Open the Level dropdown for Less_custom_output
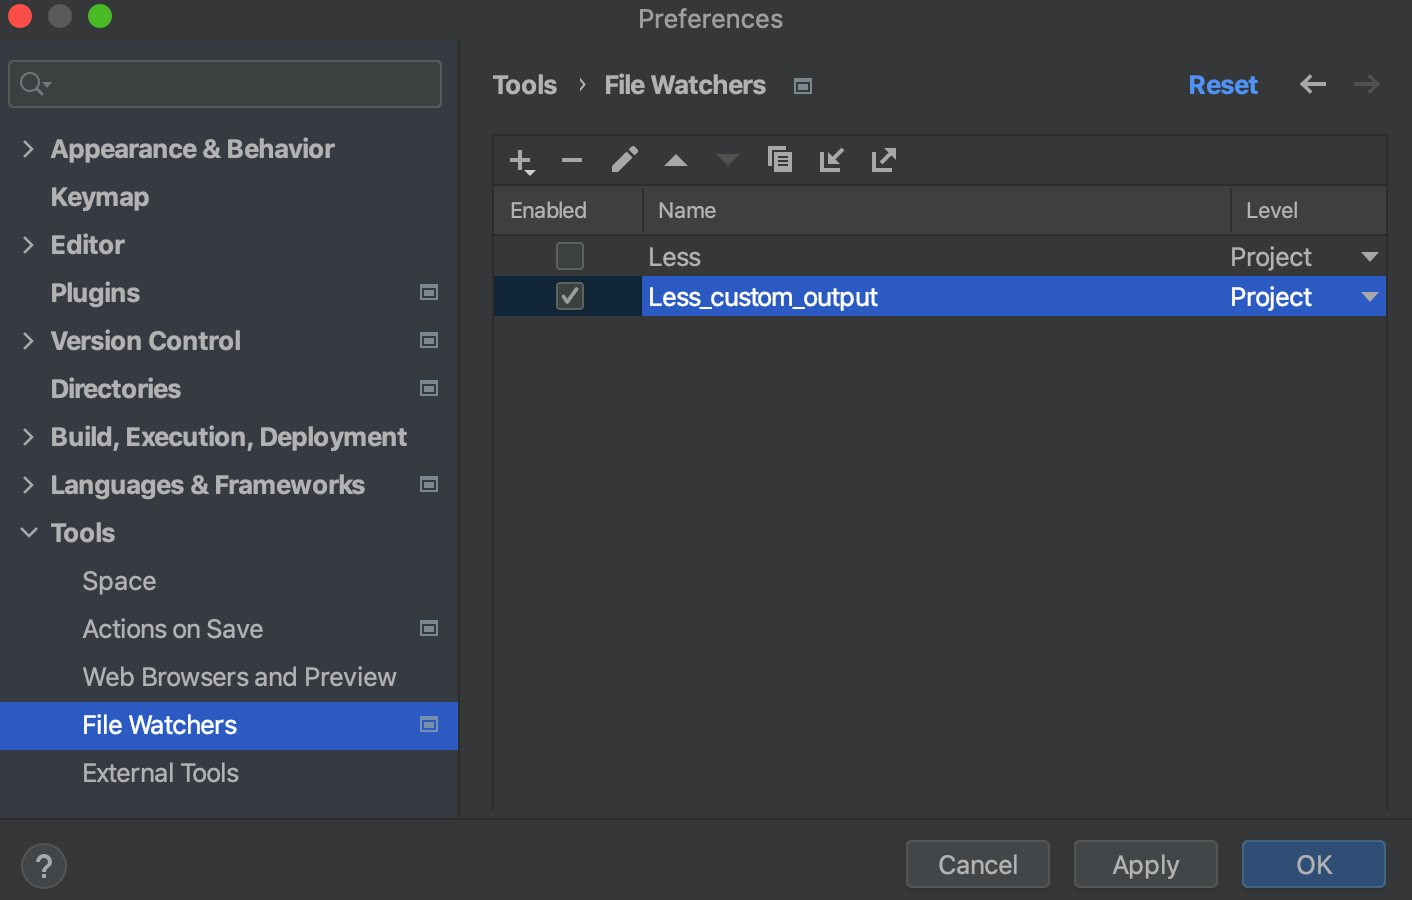This screenshot has height=900, width=1412. [x=1369, y=296]
